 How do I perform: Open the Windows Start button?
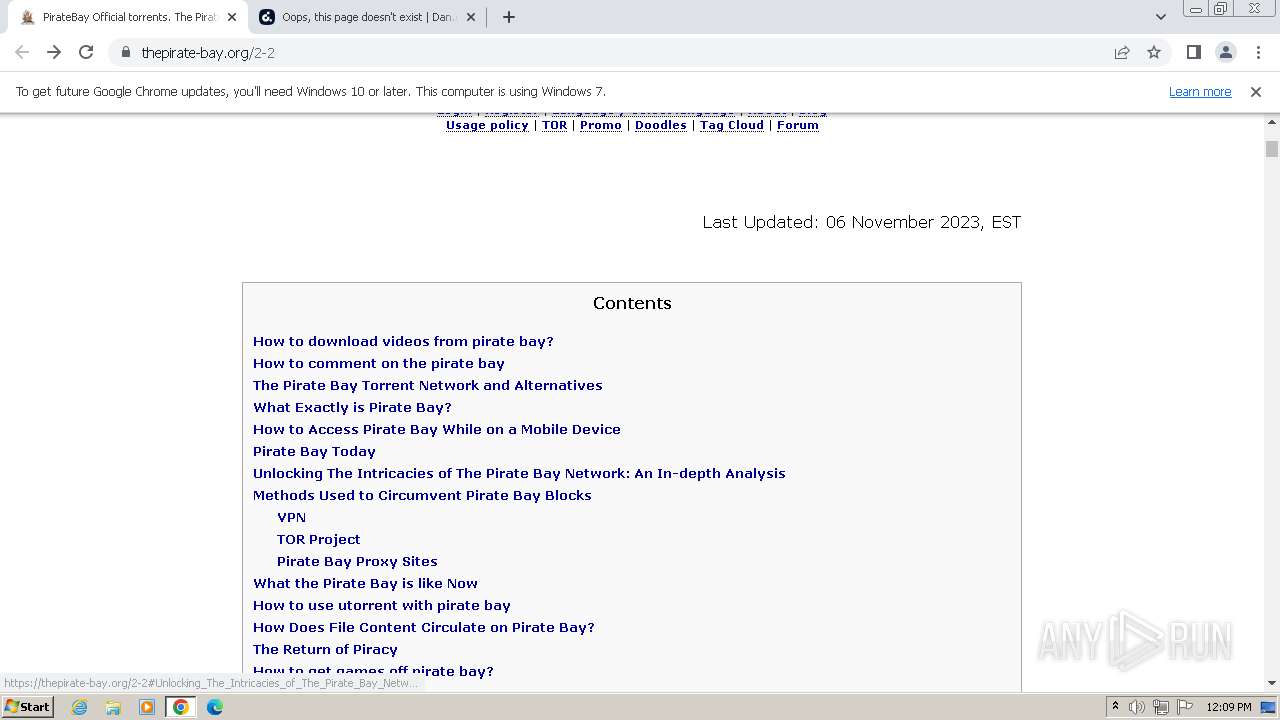click(27, 706)
